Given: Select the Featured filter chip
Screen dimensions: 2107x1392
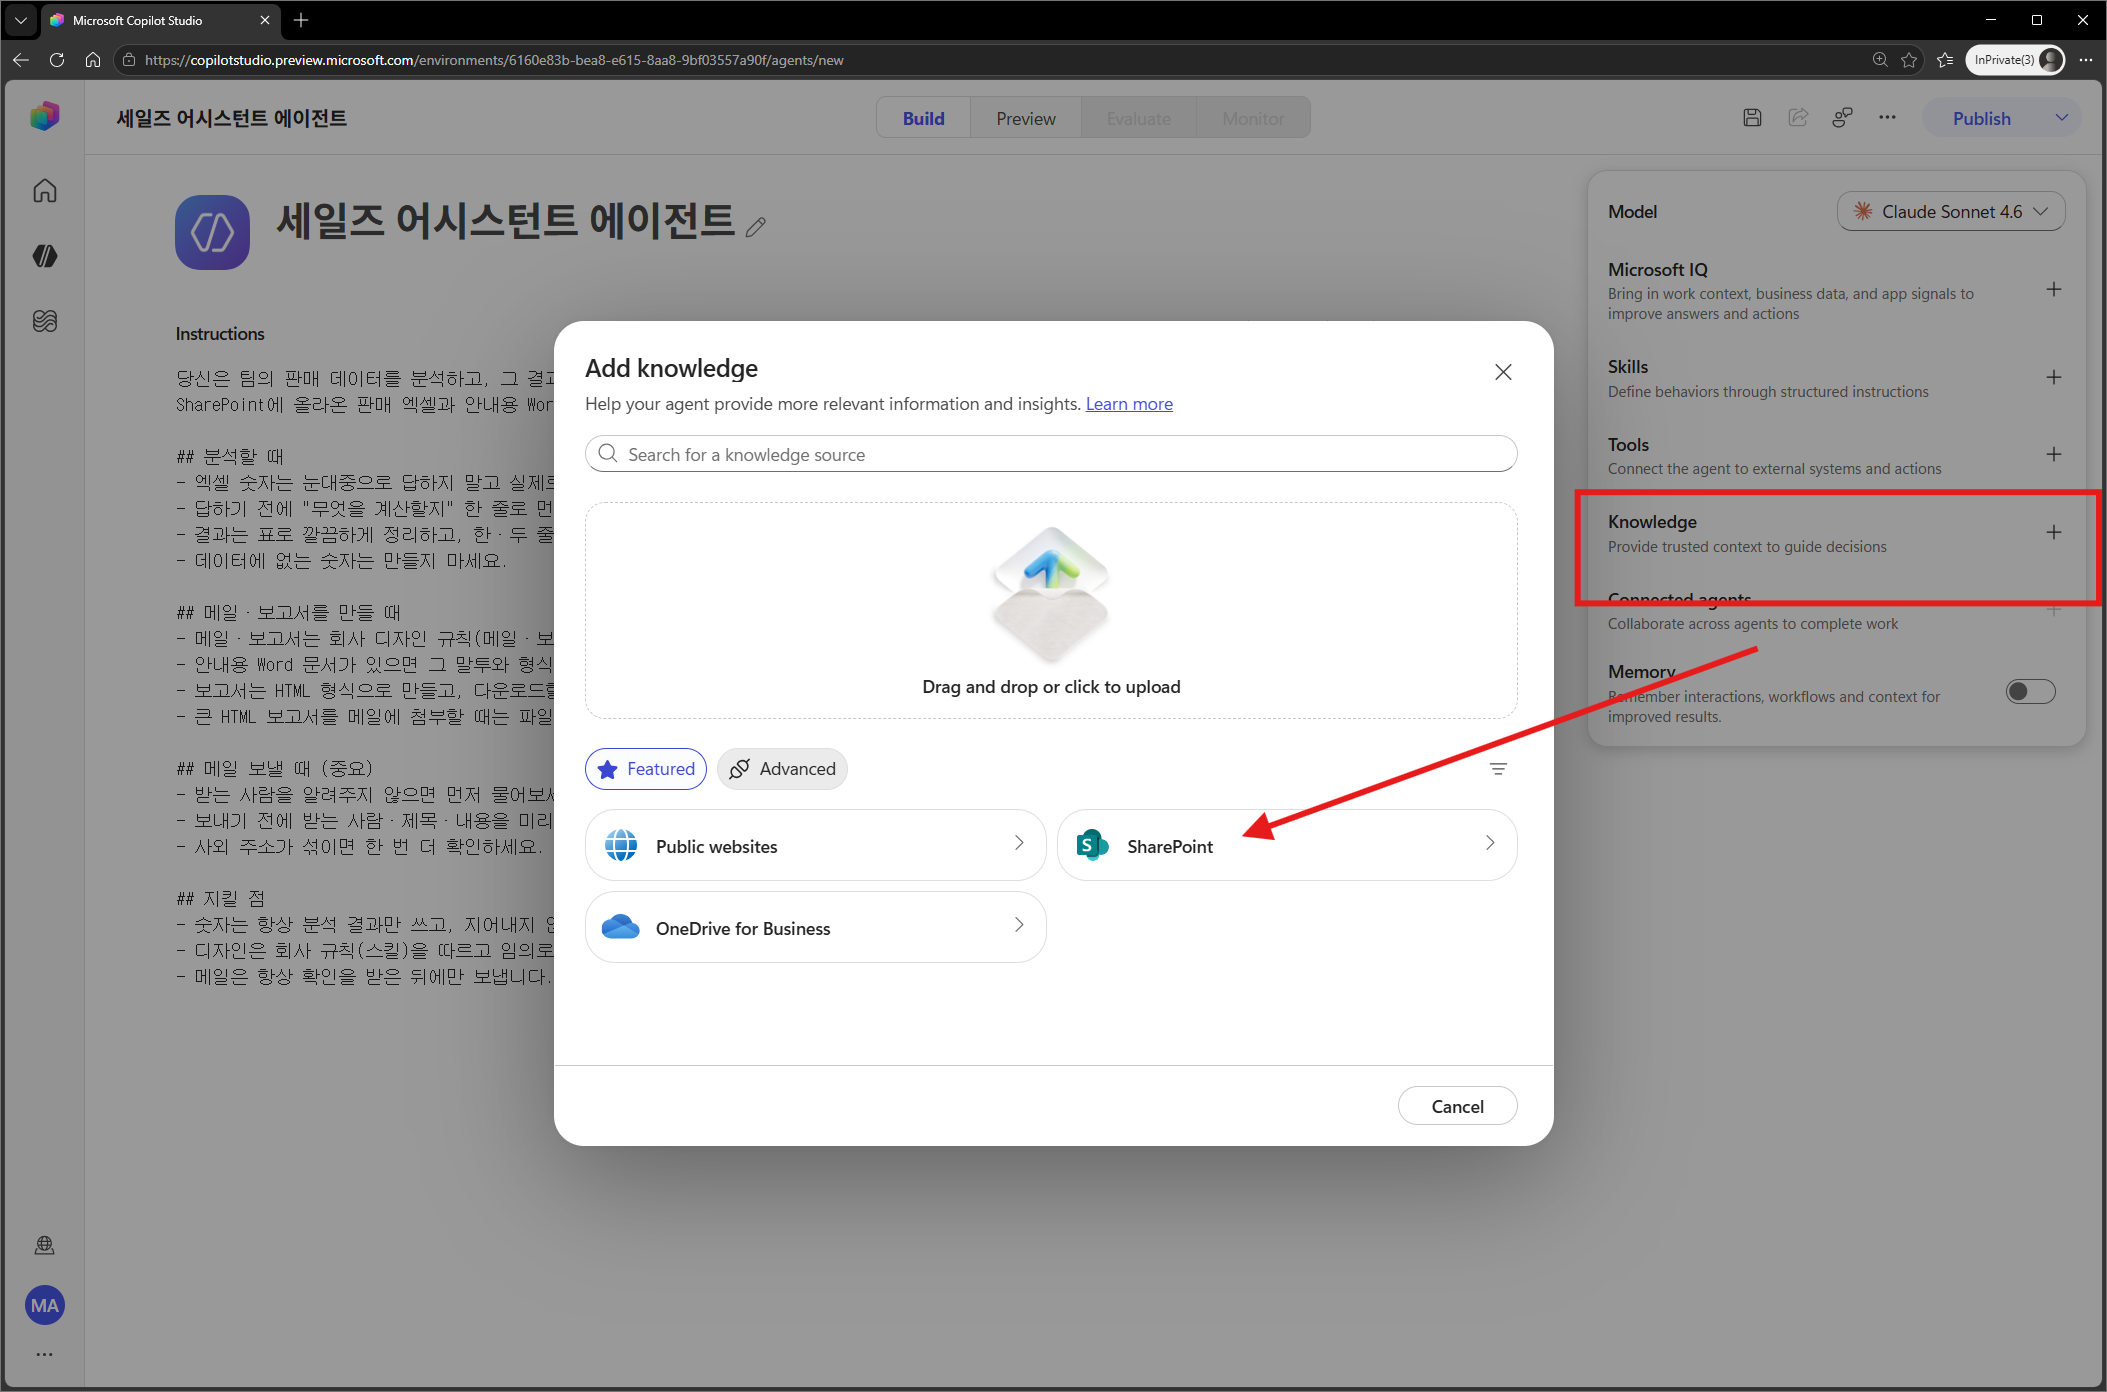Looking at the screenshot, I should pos(646,769).
